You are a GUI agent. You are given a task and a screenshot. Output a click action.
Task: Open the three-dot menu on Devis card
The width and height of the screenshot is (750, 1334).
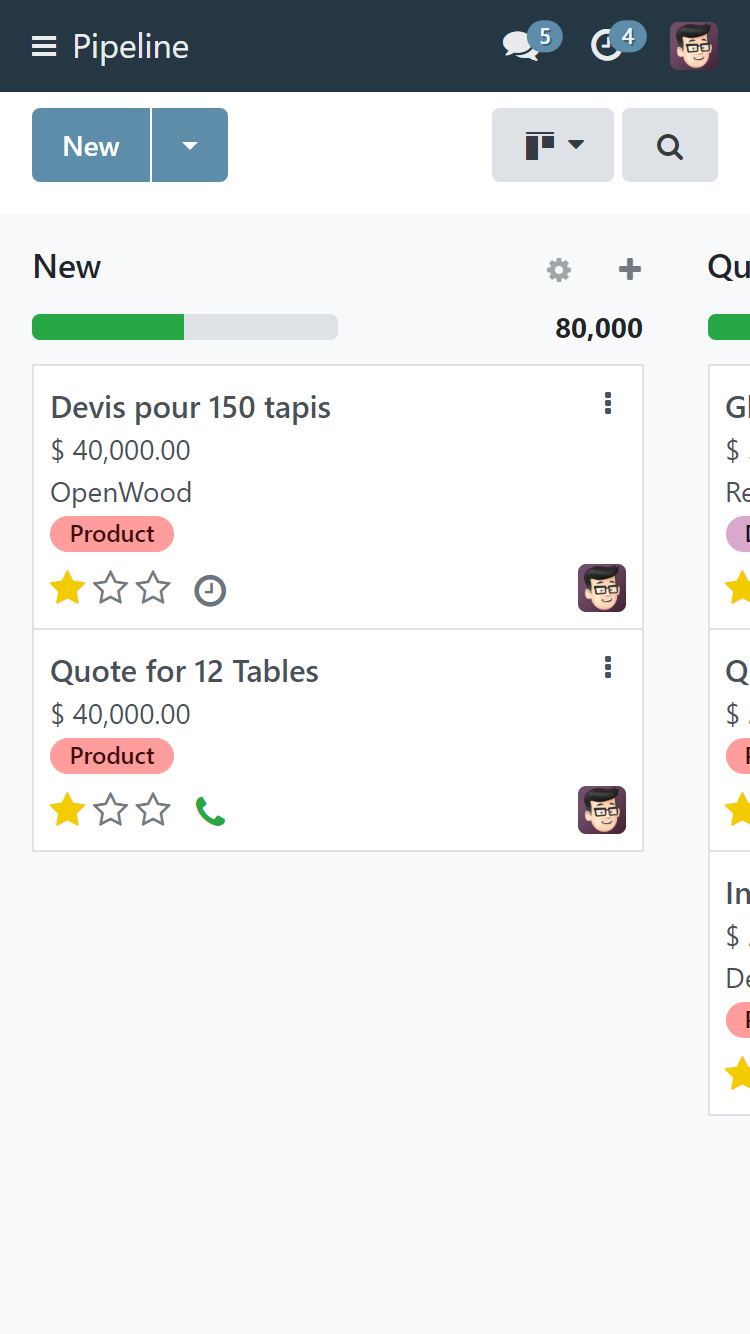coord(607,404)
